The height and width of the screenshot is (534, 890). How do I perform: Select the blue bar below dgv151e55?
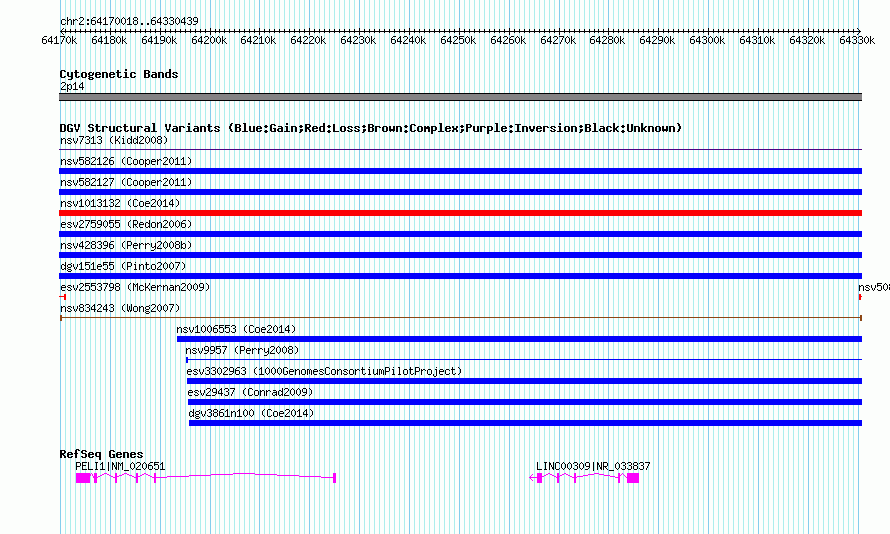pyautogui.click(x=460, y=276)
